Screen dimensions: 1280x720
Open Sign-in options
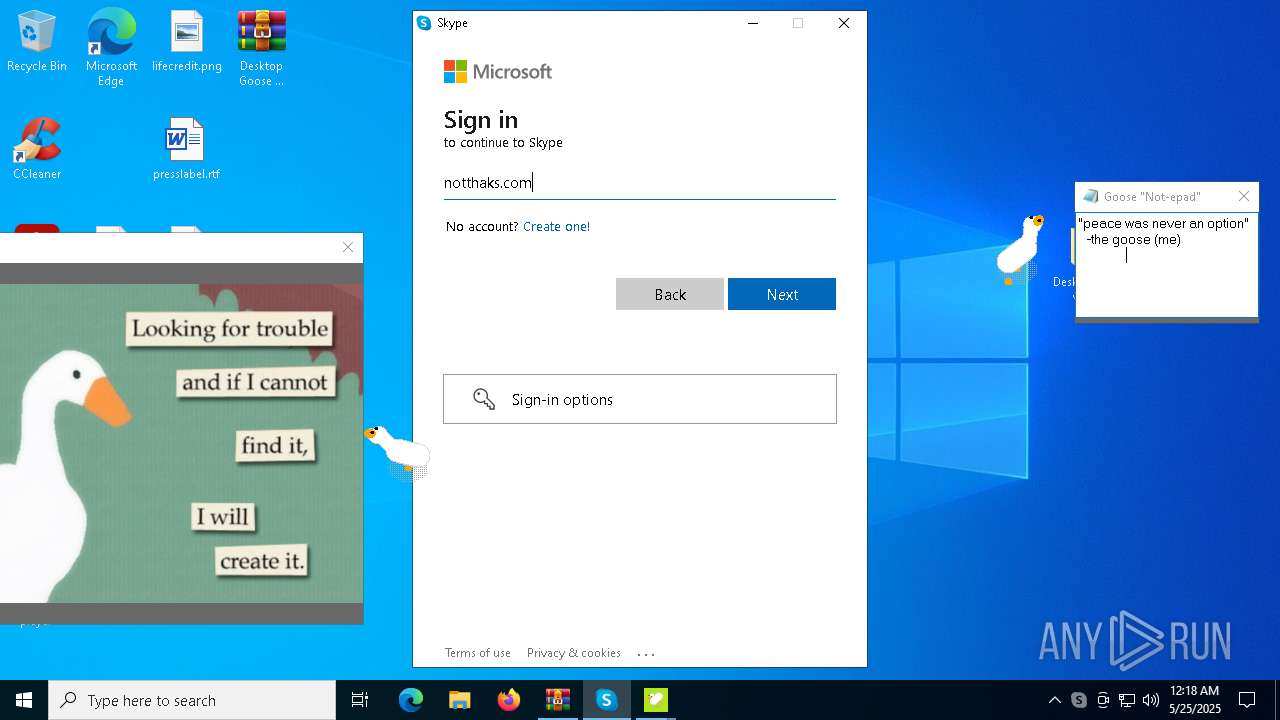[640, 399]
